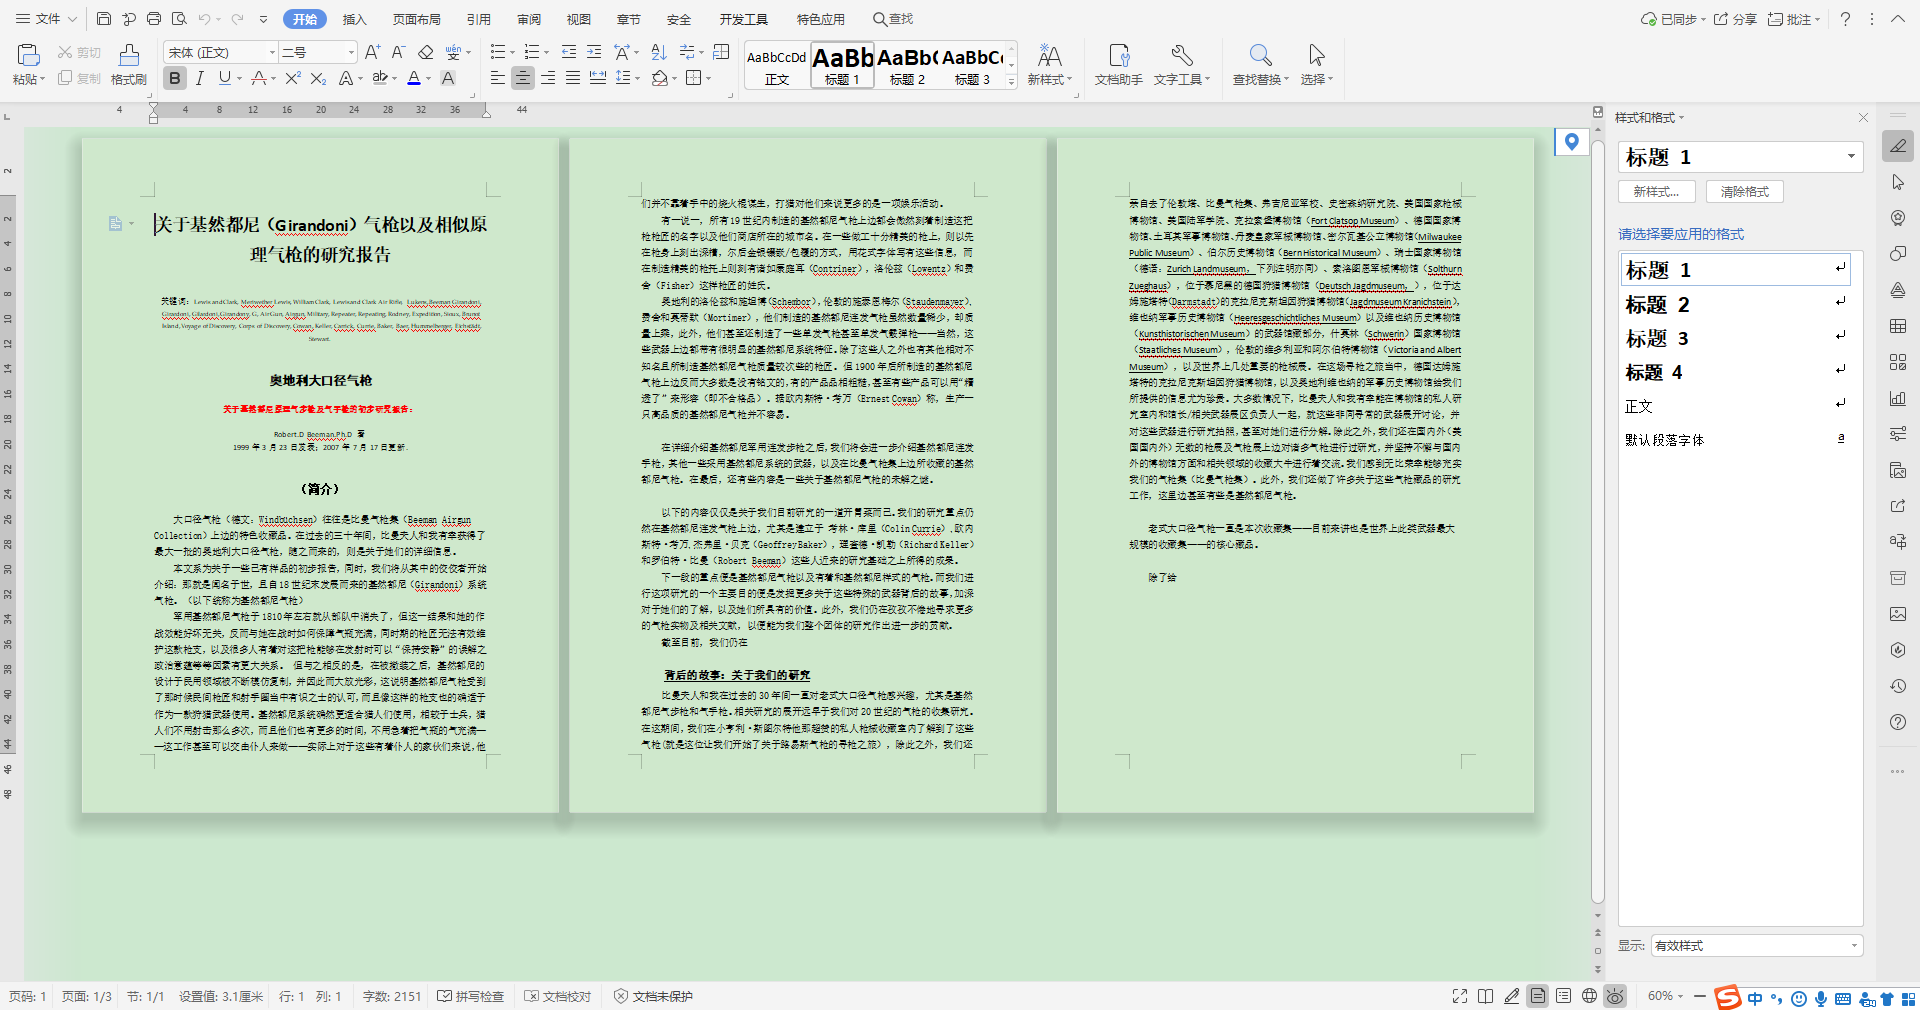Click the increase font size icon
The height and width of the screenshot is (1010, 1920).
[x=372, y=52]
